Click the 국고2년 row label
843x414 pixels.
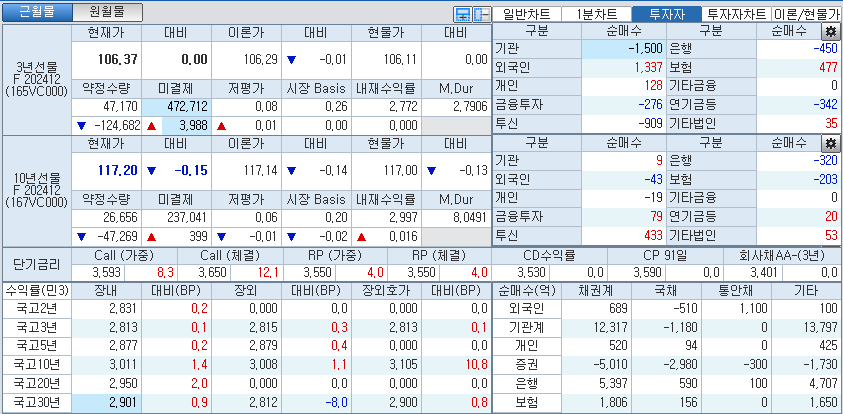click(x=37, y=309)
